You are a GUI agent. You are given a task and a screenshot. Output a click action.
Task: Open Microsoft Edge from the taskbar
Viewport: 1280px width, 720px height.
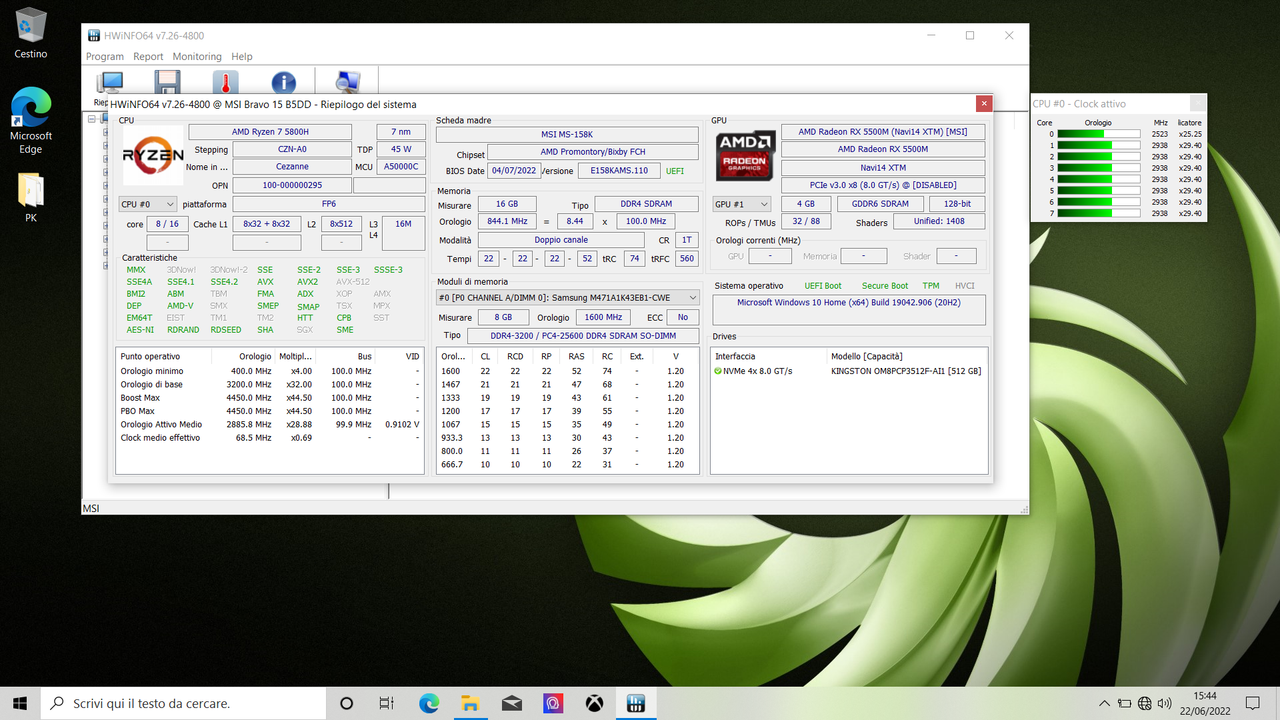428,703
